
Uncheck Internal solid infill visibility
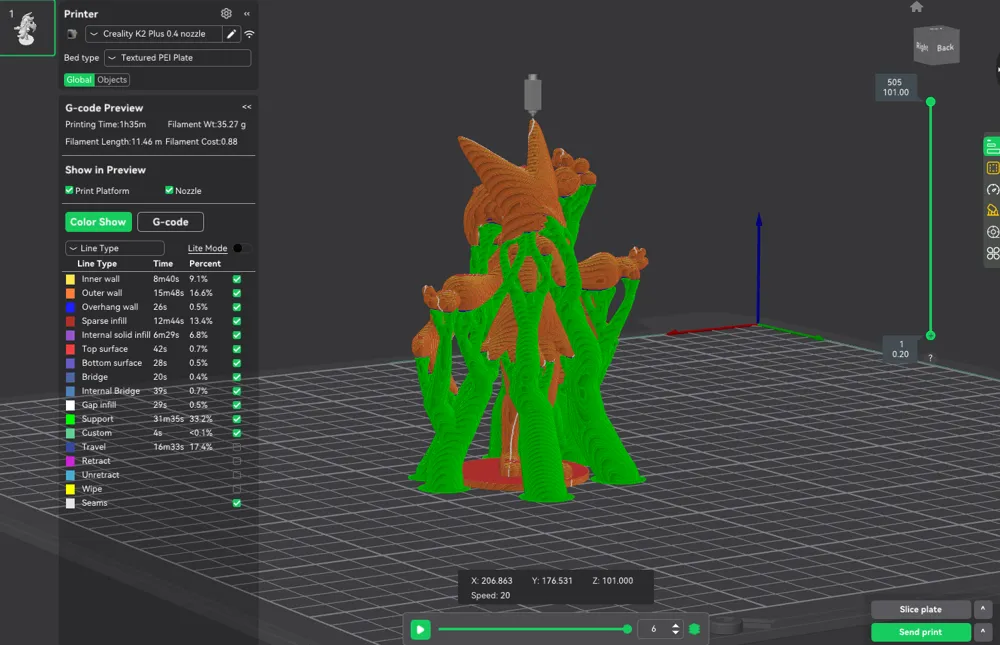[x=237, y=335]
